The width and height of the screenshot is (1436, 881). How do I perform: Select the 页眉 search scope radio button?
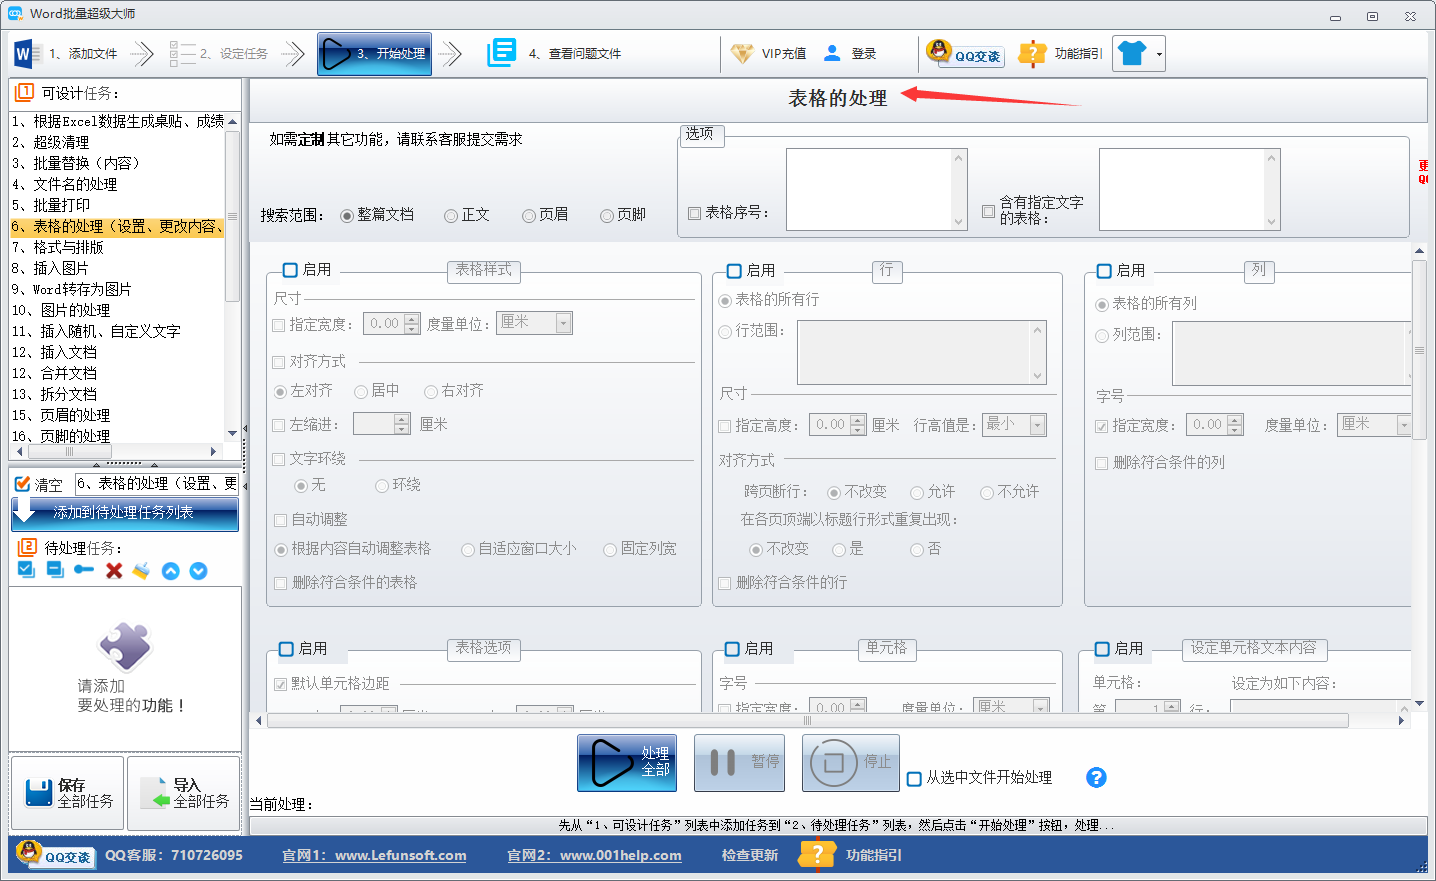coord(528,213)
